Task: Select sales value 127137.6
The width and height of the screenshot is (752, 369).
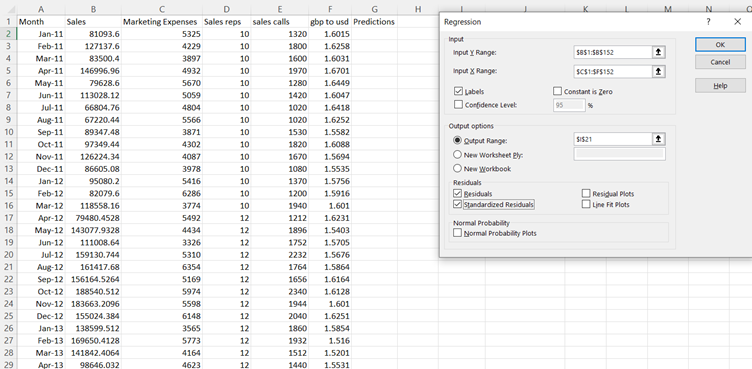Action: coord(93,47)
